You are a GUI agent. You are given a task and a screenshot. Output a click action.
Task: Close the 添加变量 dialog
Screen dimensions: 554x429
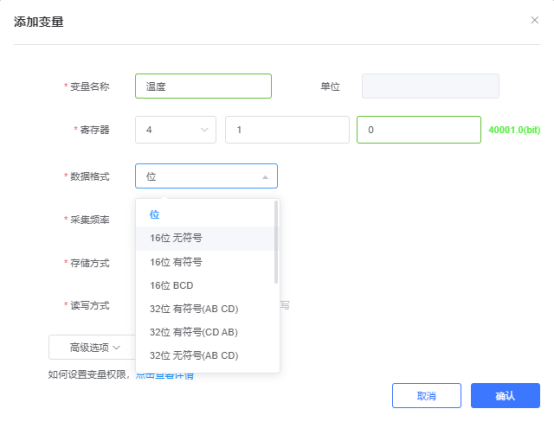tap(535, 20)
